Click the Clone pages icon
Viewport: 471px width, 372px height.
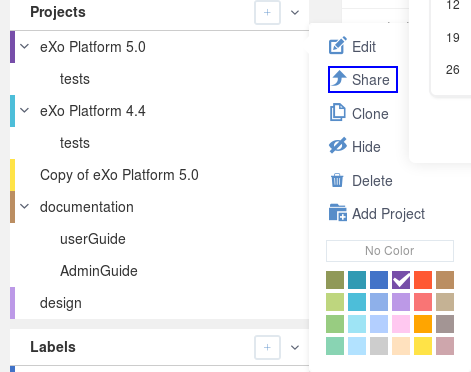[338, 112]
